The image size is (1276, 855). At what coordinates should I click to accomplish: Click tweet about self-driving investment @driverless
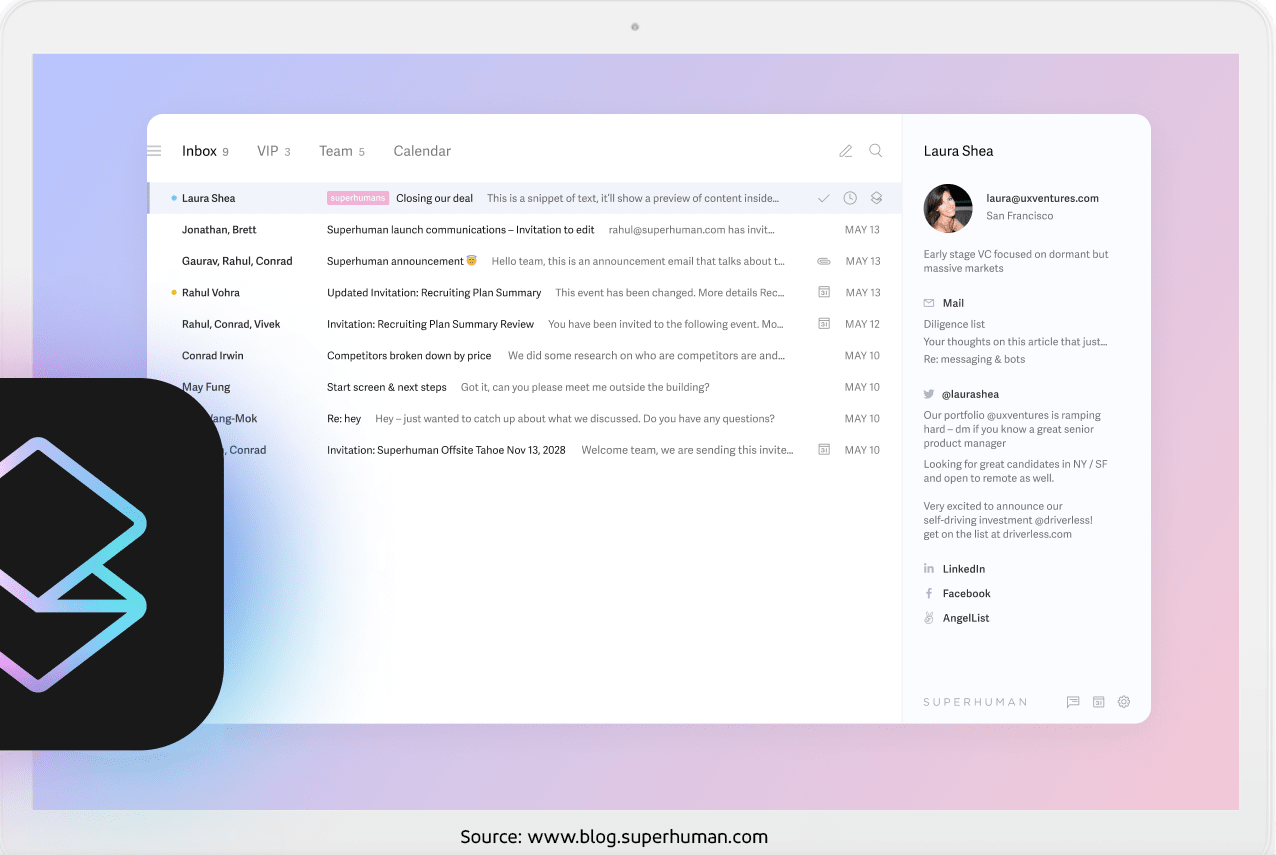[1008, 520]
